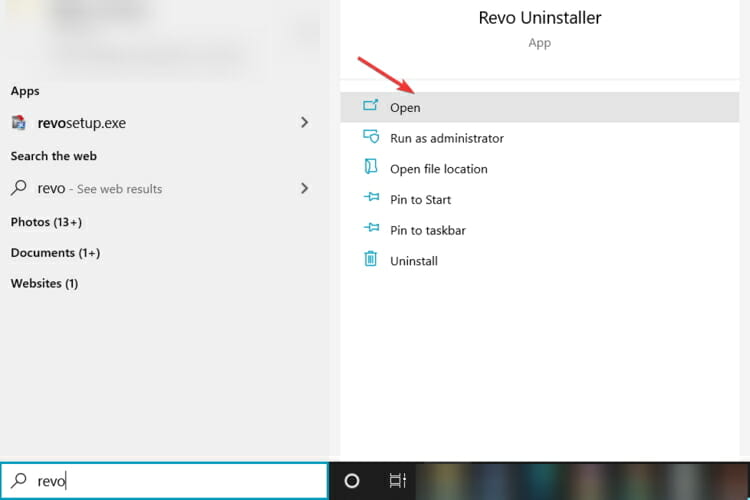Expand the revo web results chevron
Viewport: 750px width, 500px height.
tap(304, 188)
